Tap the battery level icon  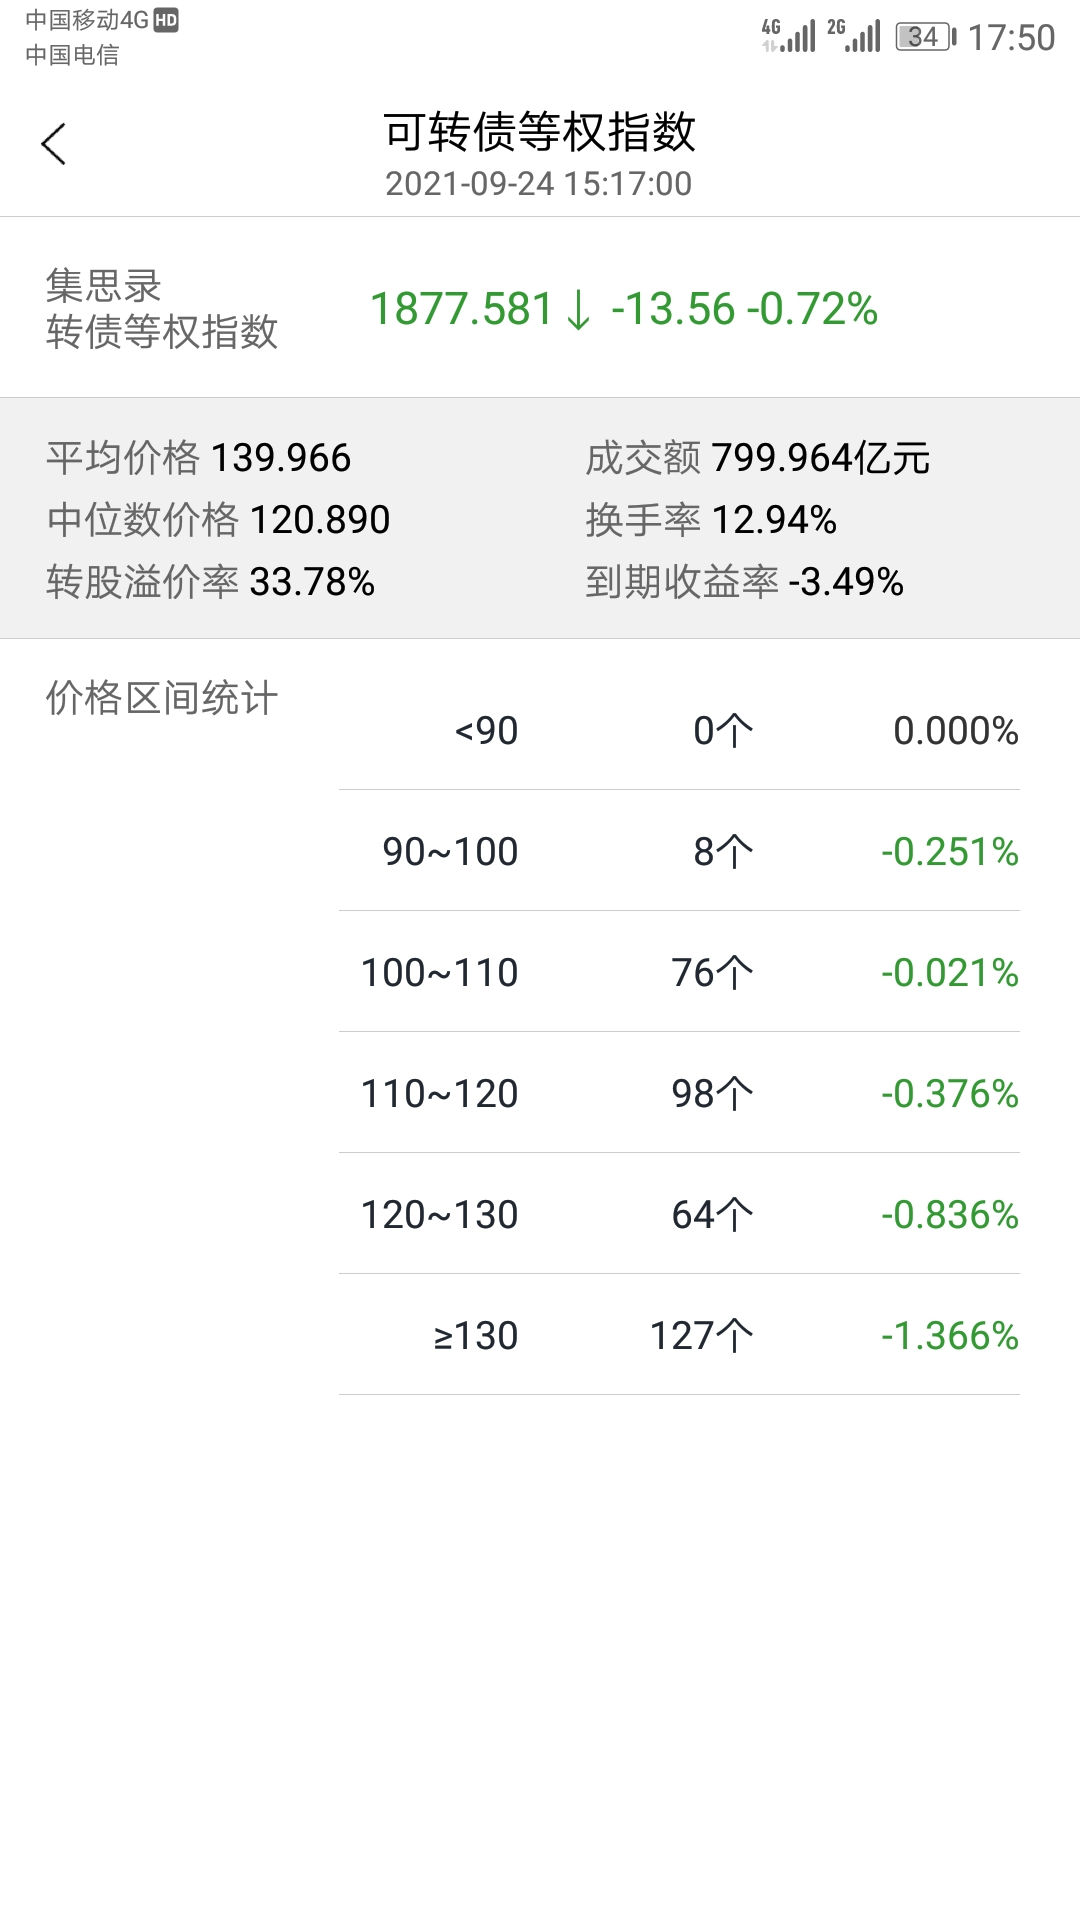(x=925, y=38)
